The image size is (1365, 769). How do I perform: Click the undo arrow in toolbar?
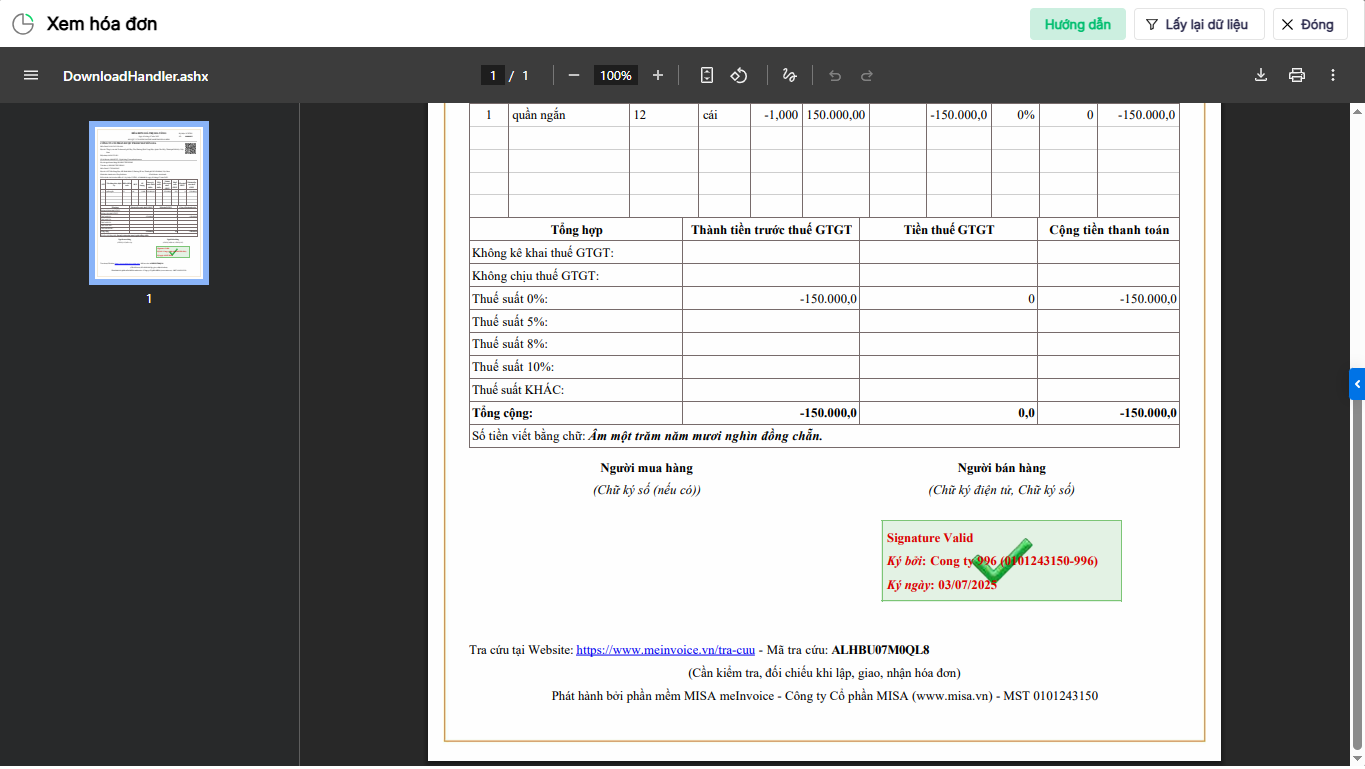pos(835,76)
